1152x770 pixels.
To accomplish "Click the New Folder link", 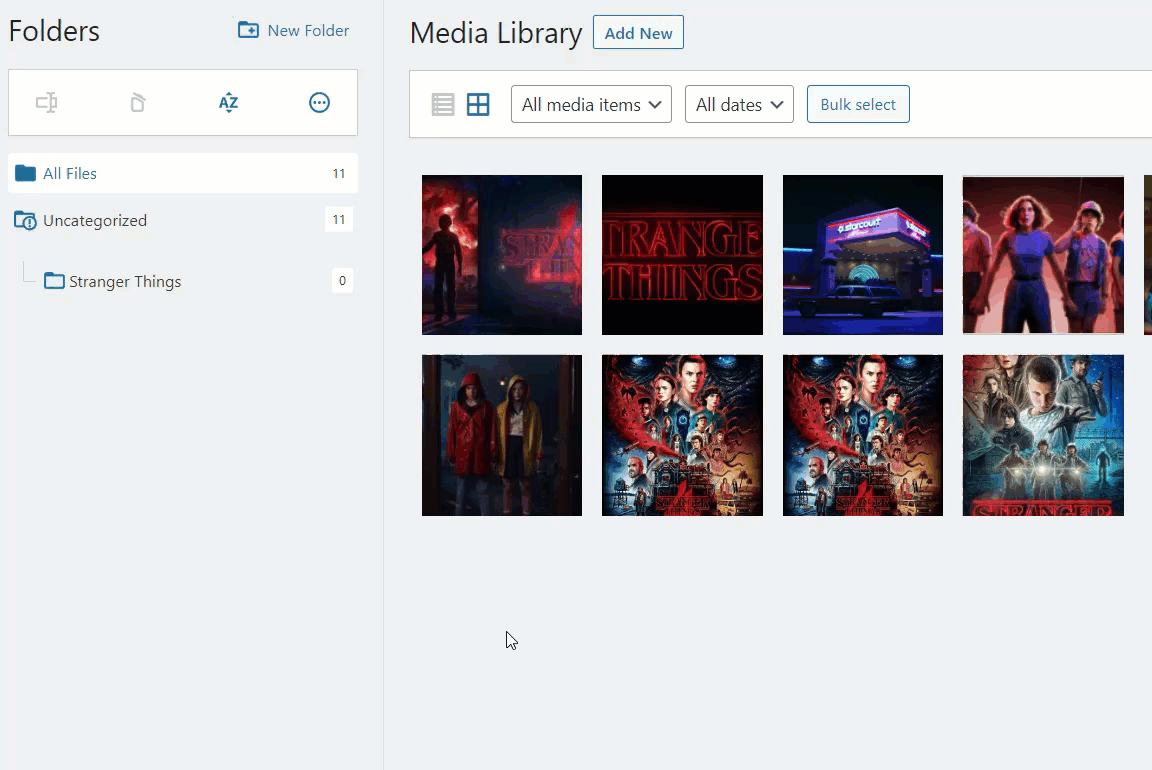I will 294,30.
